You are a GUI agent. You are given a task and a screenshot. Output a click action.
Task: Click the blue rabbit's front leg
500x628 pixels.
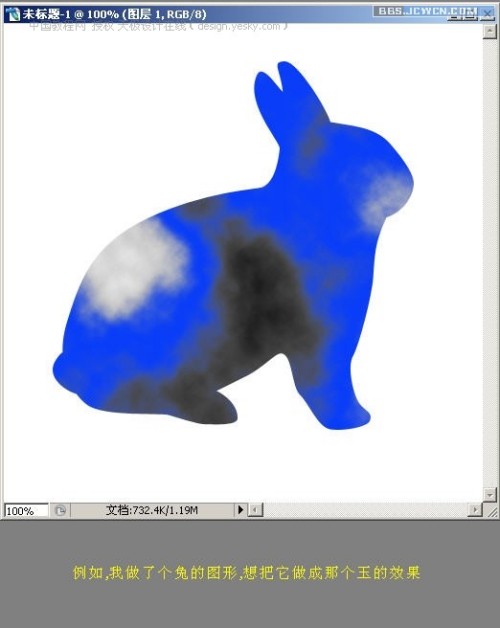(347, 395)
